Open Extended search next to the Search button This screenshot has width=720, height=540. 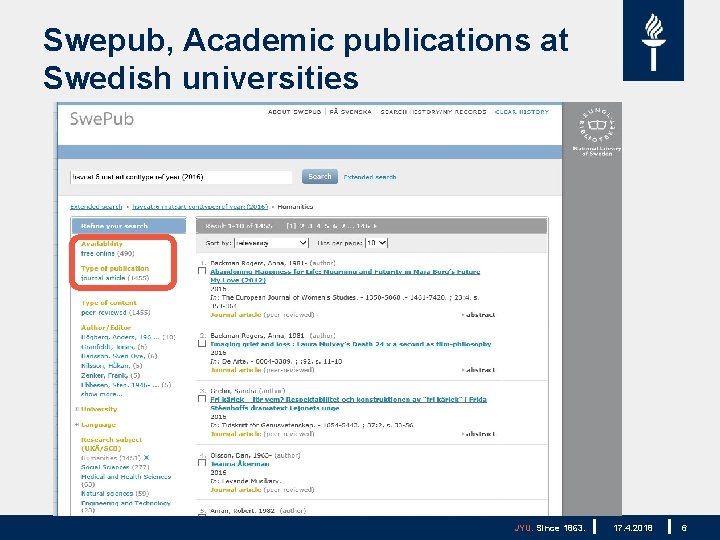click(370, 177)
